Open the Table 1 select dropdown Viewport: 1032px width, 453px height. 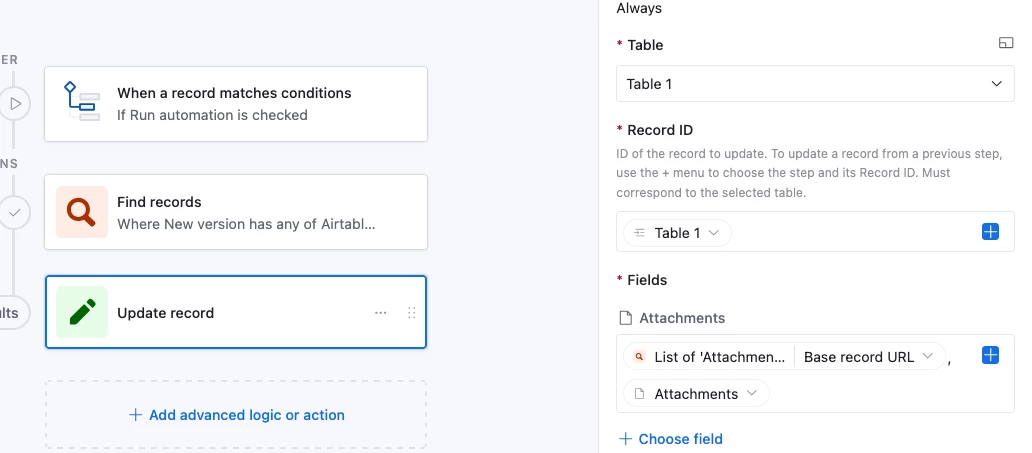[x=814, y=84]
